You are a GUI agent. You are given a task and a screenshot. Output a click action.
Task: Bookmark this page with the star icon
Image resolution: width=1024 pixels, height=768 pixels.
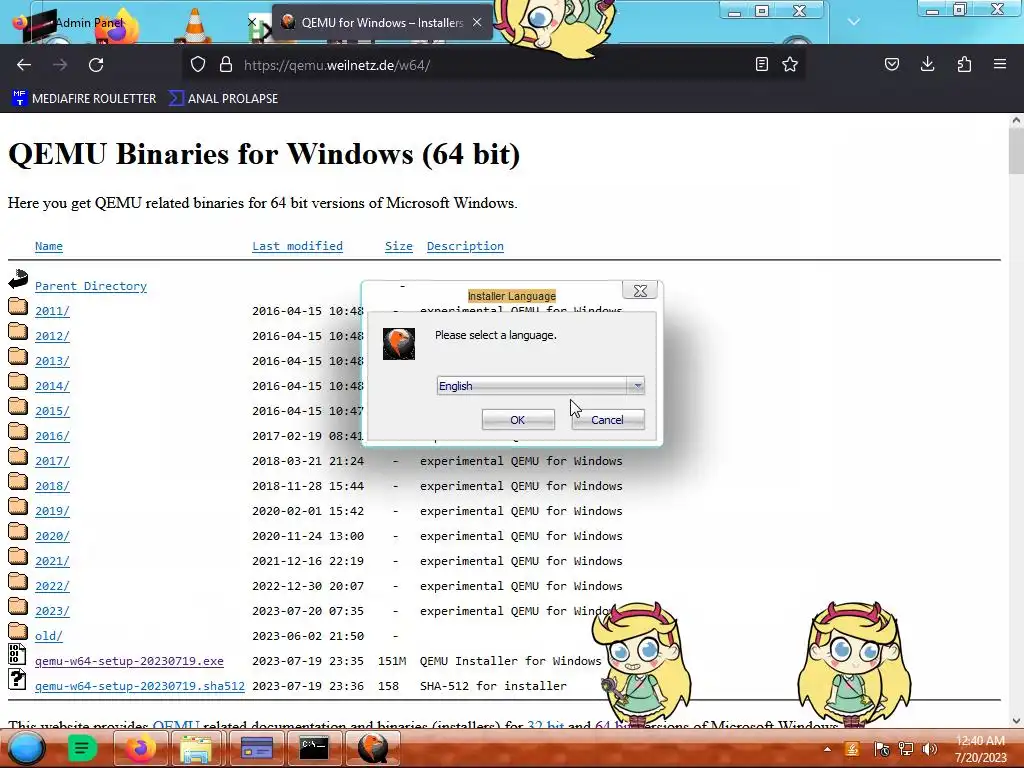(790, 64)
